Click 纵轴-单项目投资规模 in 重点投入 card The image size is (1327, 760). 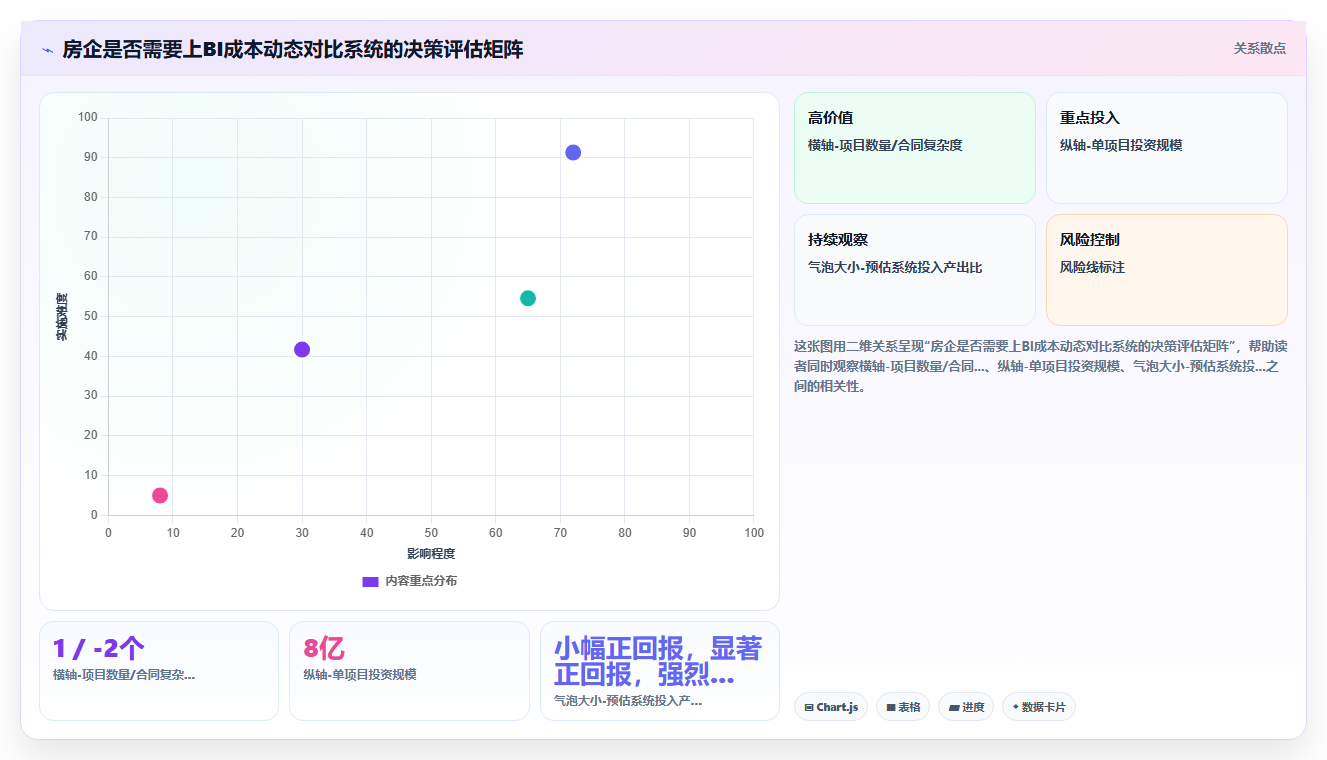point(1121,146)
